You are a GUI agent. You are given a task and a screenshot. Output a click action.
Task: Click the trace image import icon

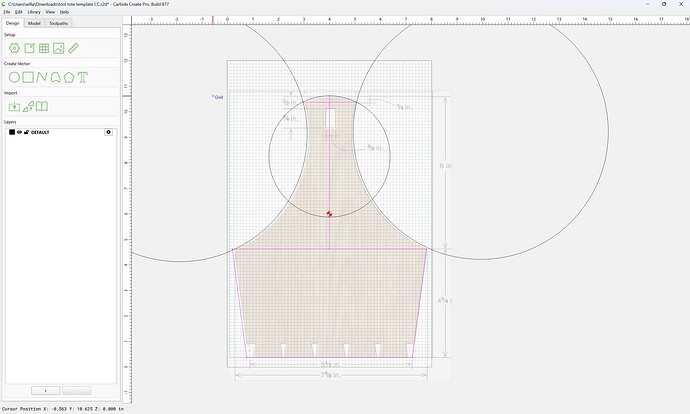28,106
